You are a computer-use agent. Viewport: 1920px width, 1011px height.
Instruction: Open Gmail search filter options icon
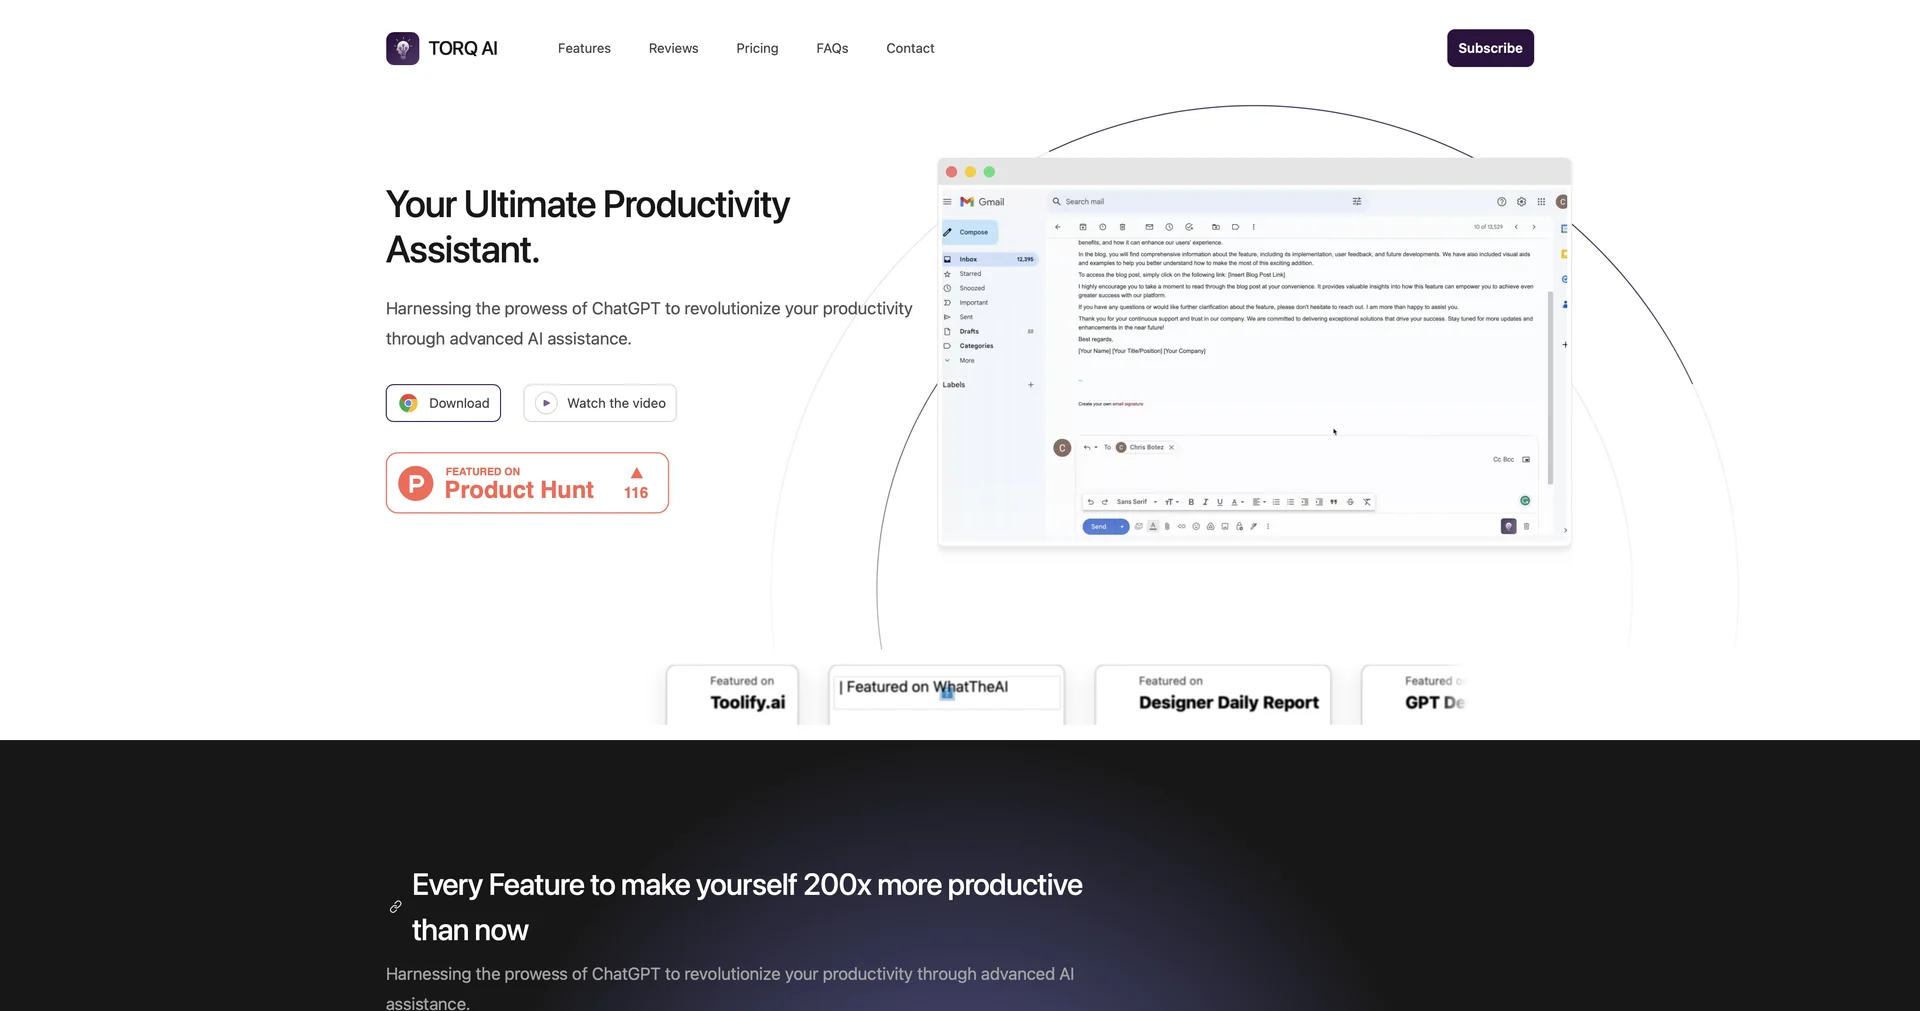point(1357,202)
